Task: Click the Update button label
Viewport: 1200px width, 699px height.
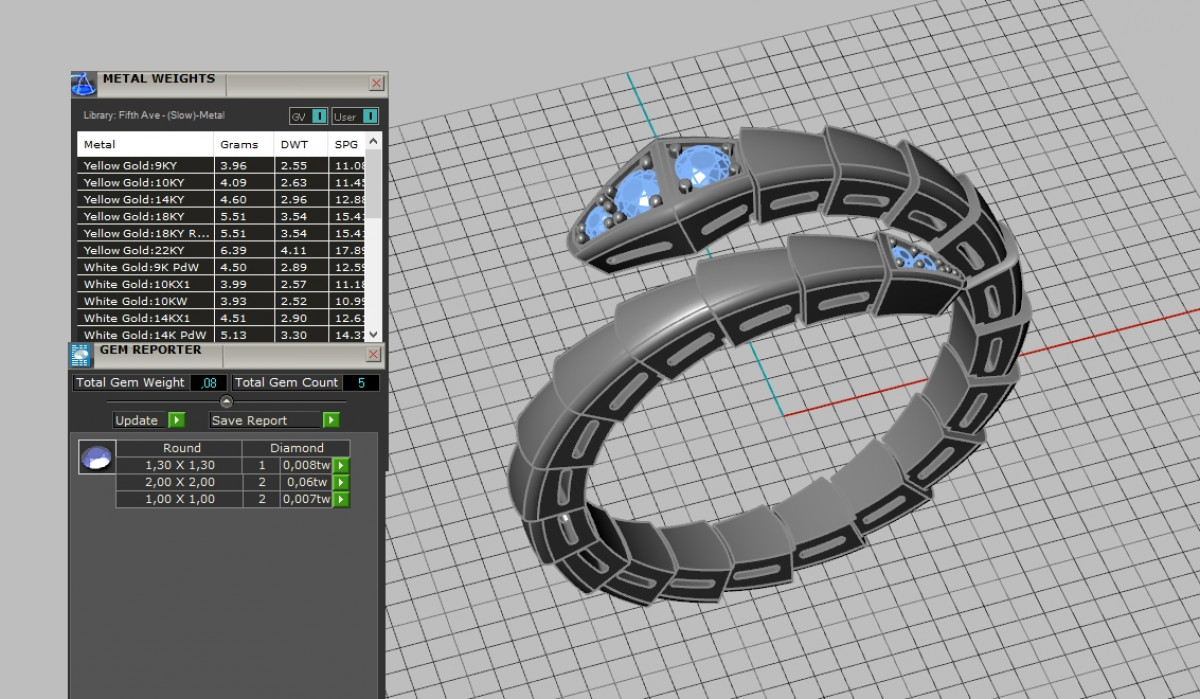Action: pyautogui.click(x=137, y=421)
